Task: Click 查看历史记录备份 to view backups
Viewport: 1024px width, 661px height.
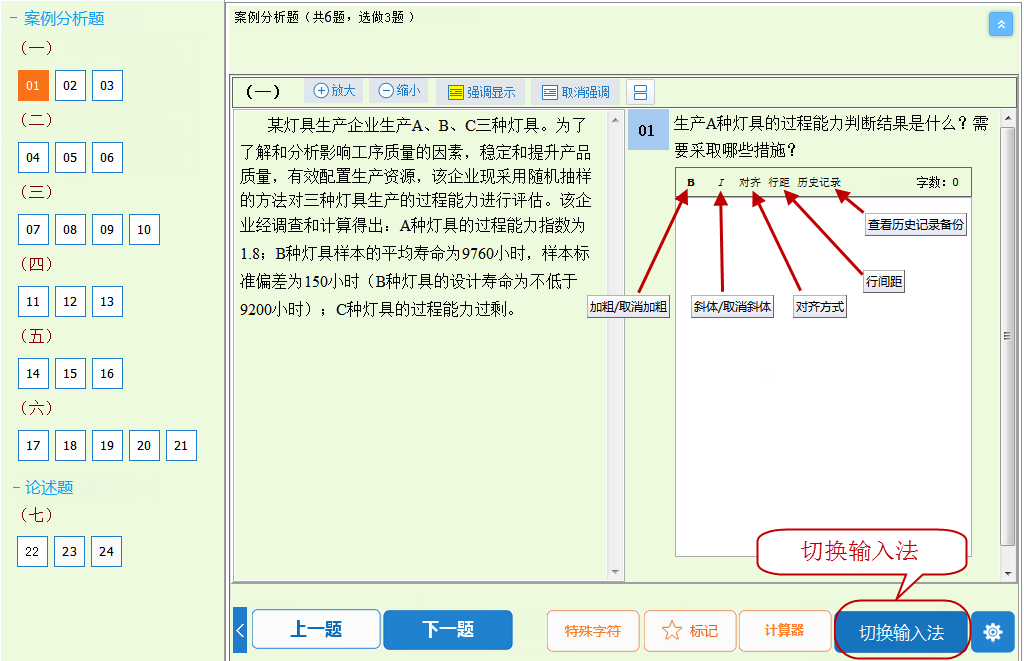Action: click(x=915, y=224)
